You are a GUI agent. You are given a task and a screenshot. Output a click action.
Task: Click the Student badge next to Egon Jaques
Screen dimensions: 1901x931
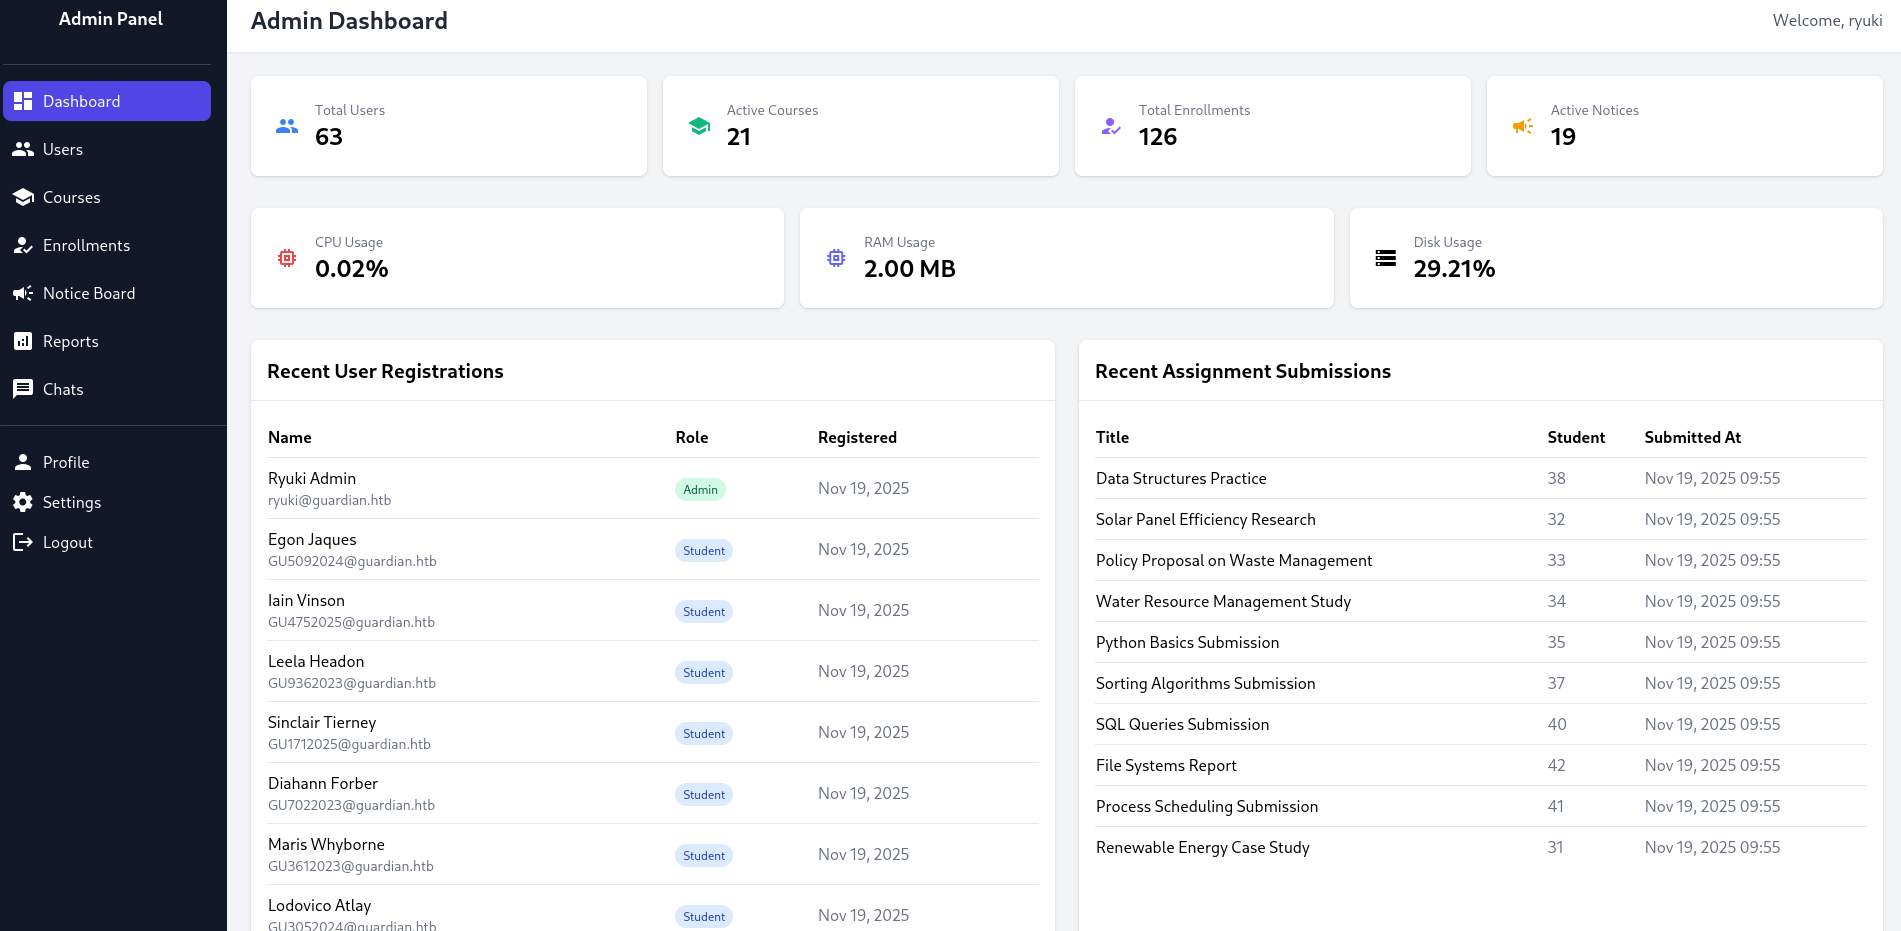[703, 550]
